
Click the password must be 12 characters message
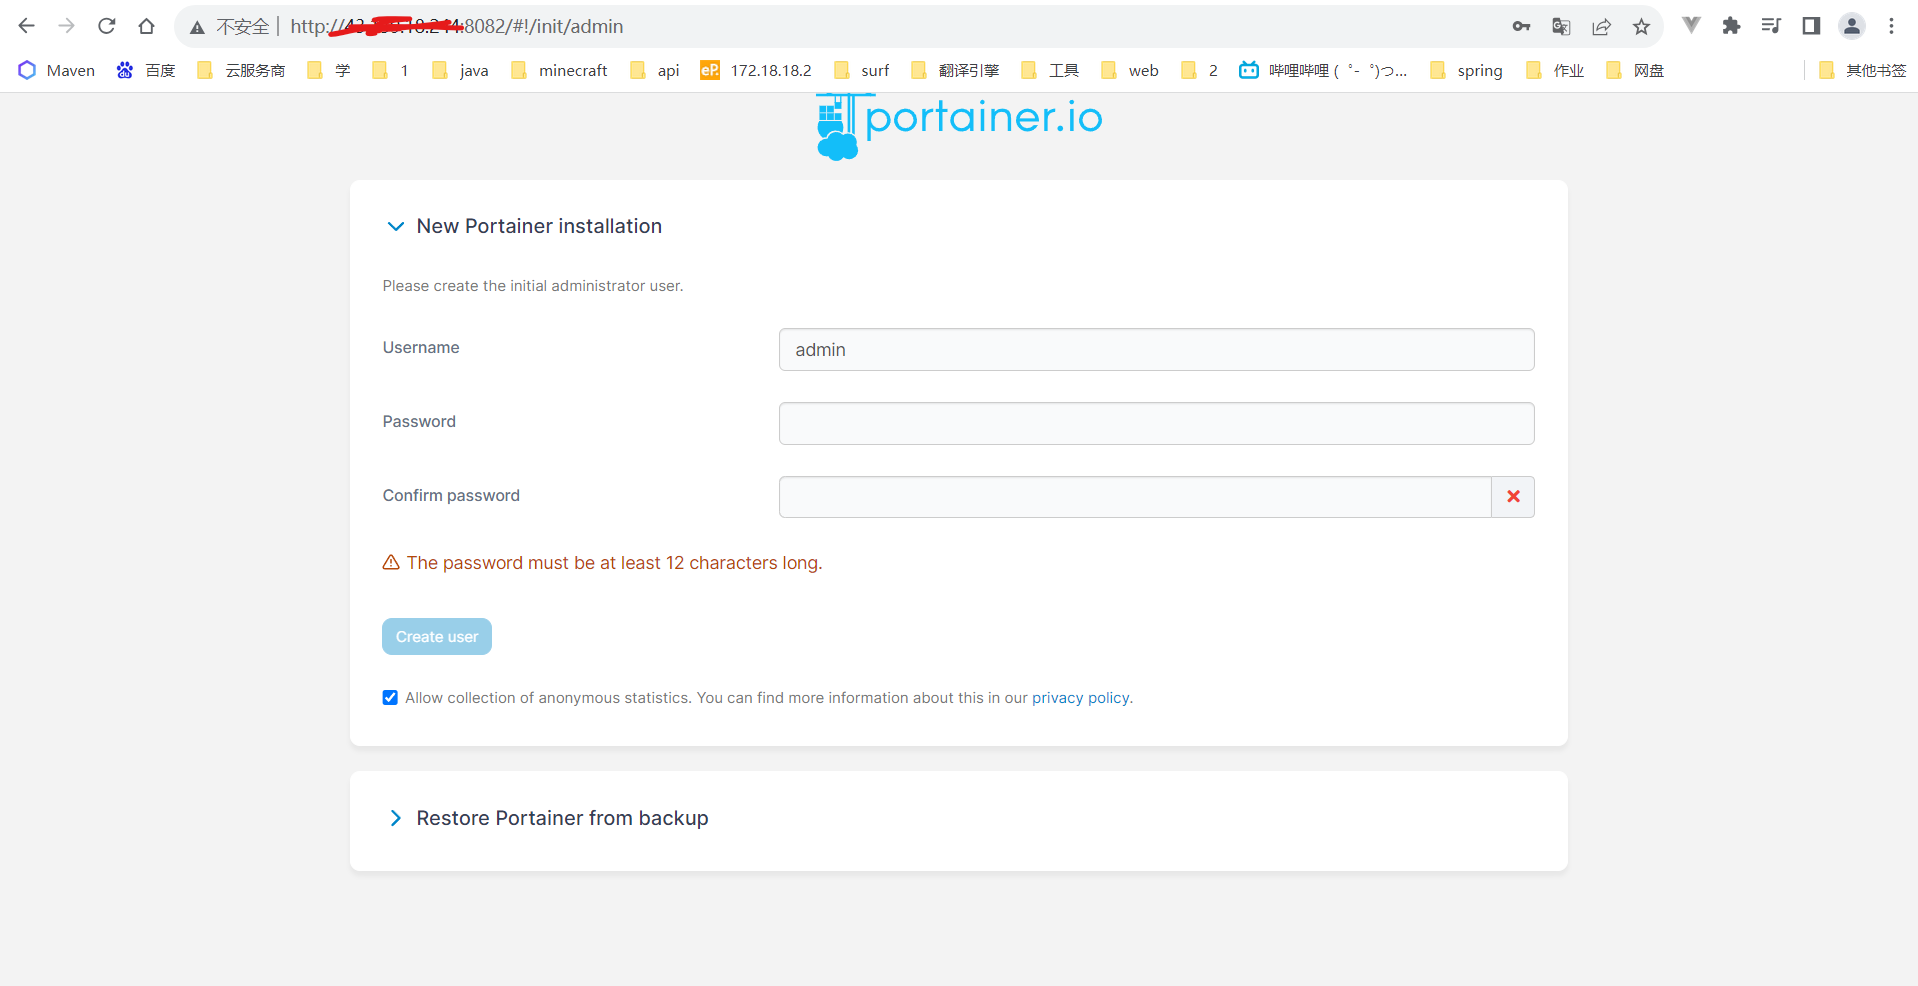614,563
